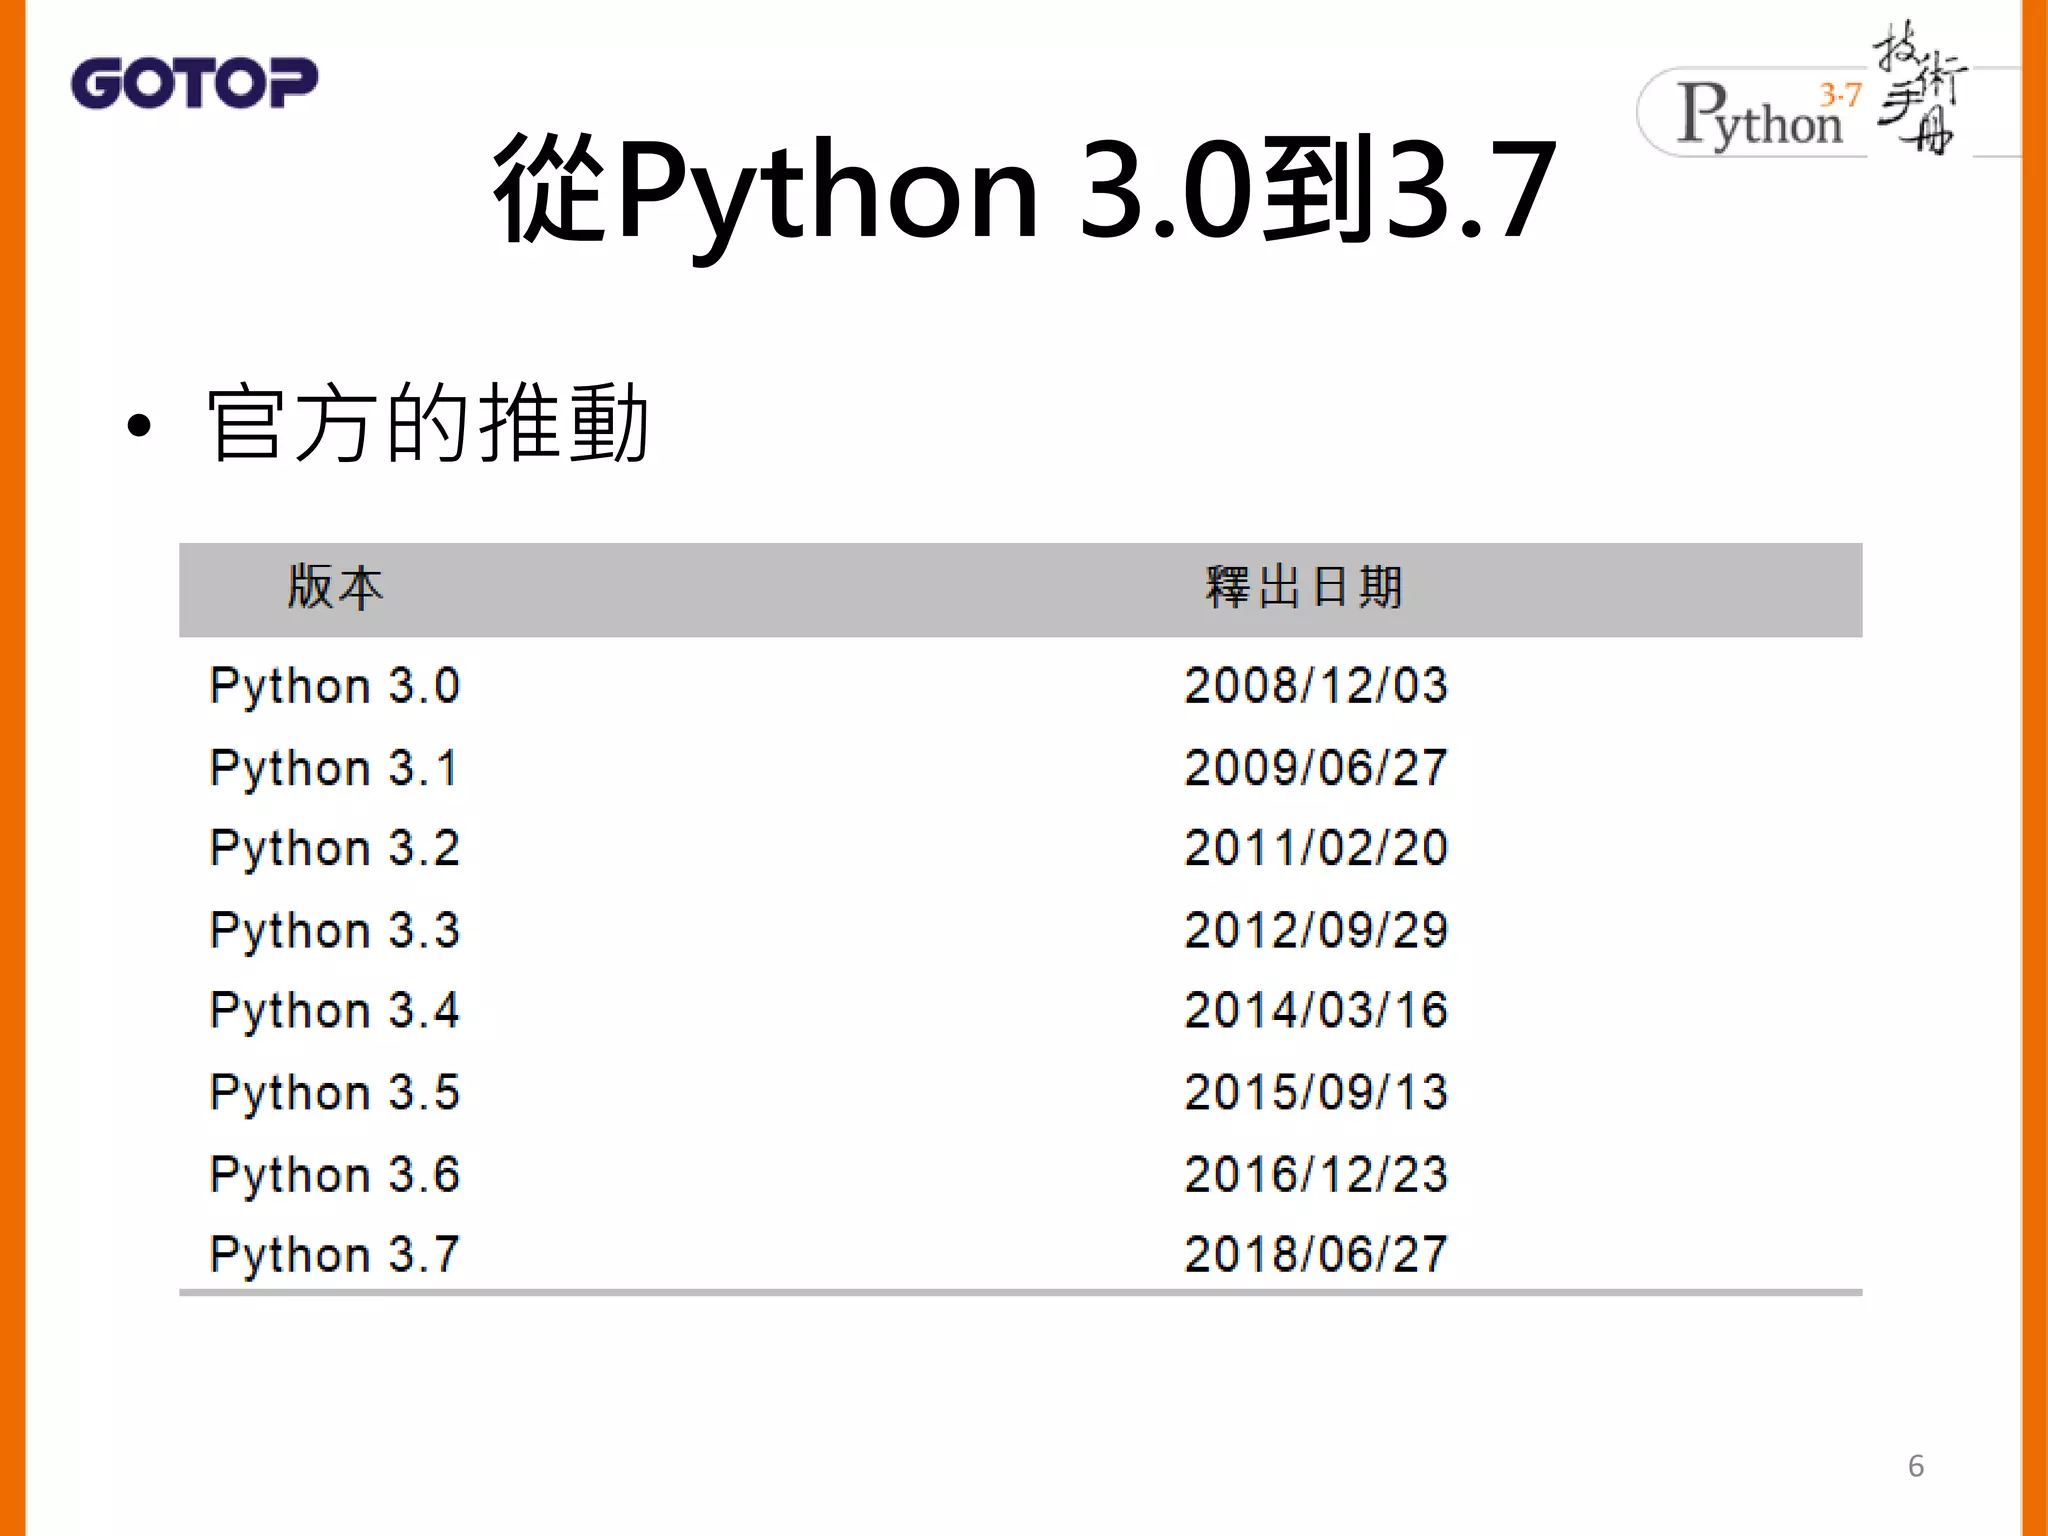Select the date 2018/06/27
The image size is (2048, 1536).
point(1316,1254)
